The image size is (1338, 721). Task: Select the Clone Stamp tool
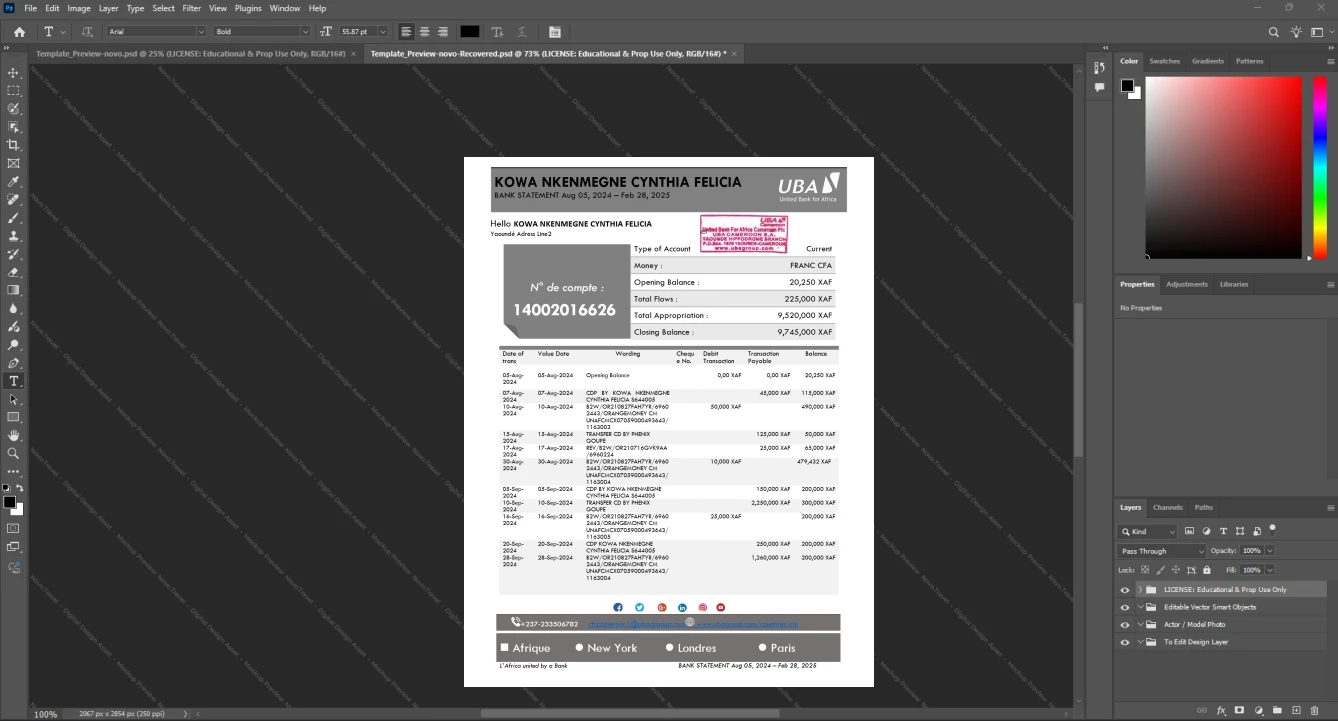pos(14,236)
